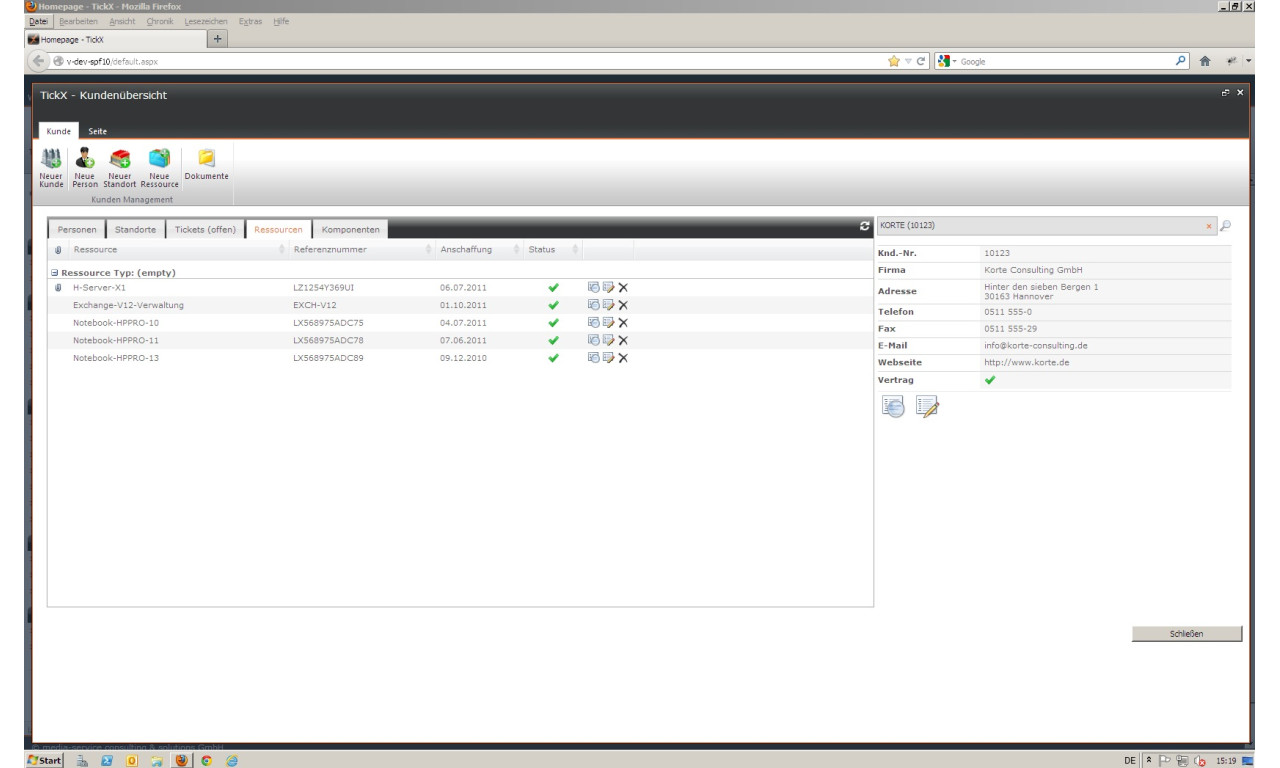The height and width of the screenshot is (768, 1280).
Task: Open the Firefox Lesezeichen menu
Action: pos(206,21)
